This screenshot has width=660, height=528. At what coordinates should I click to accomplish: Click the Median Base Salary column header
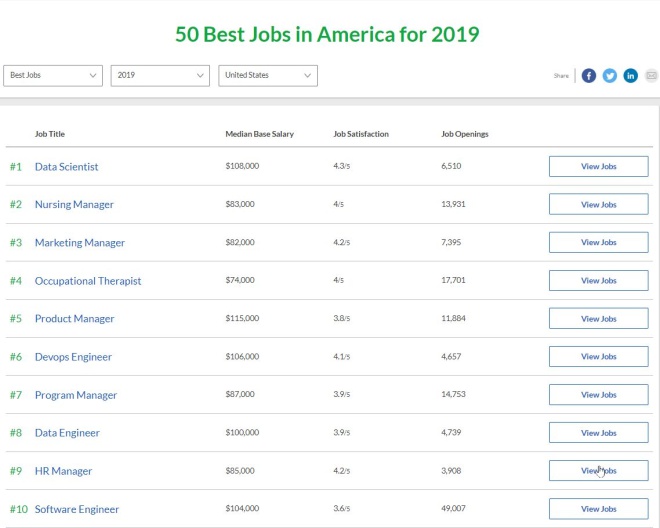[259, 134]
